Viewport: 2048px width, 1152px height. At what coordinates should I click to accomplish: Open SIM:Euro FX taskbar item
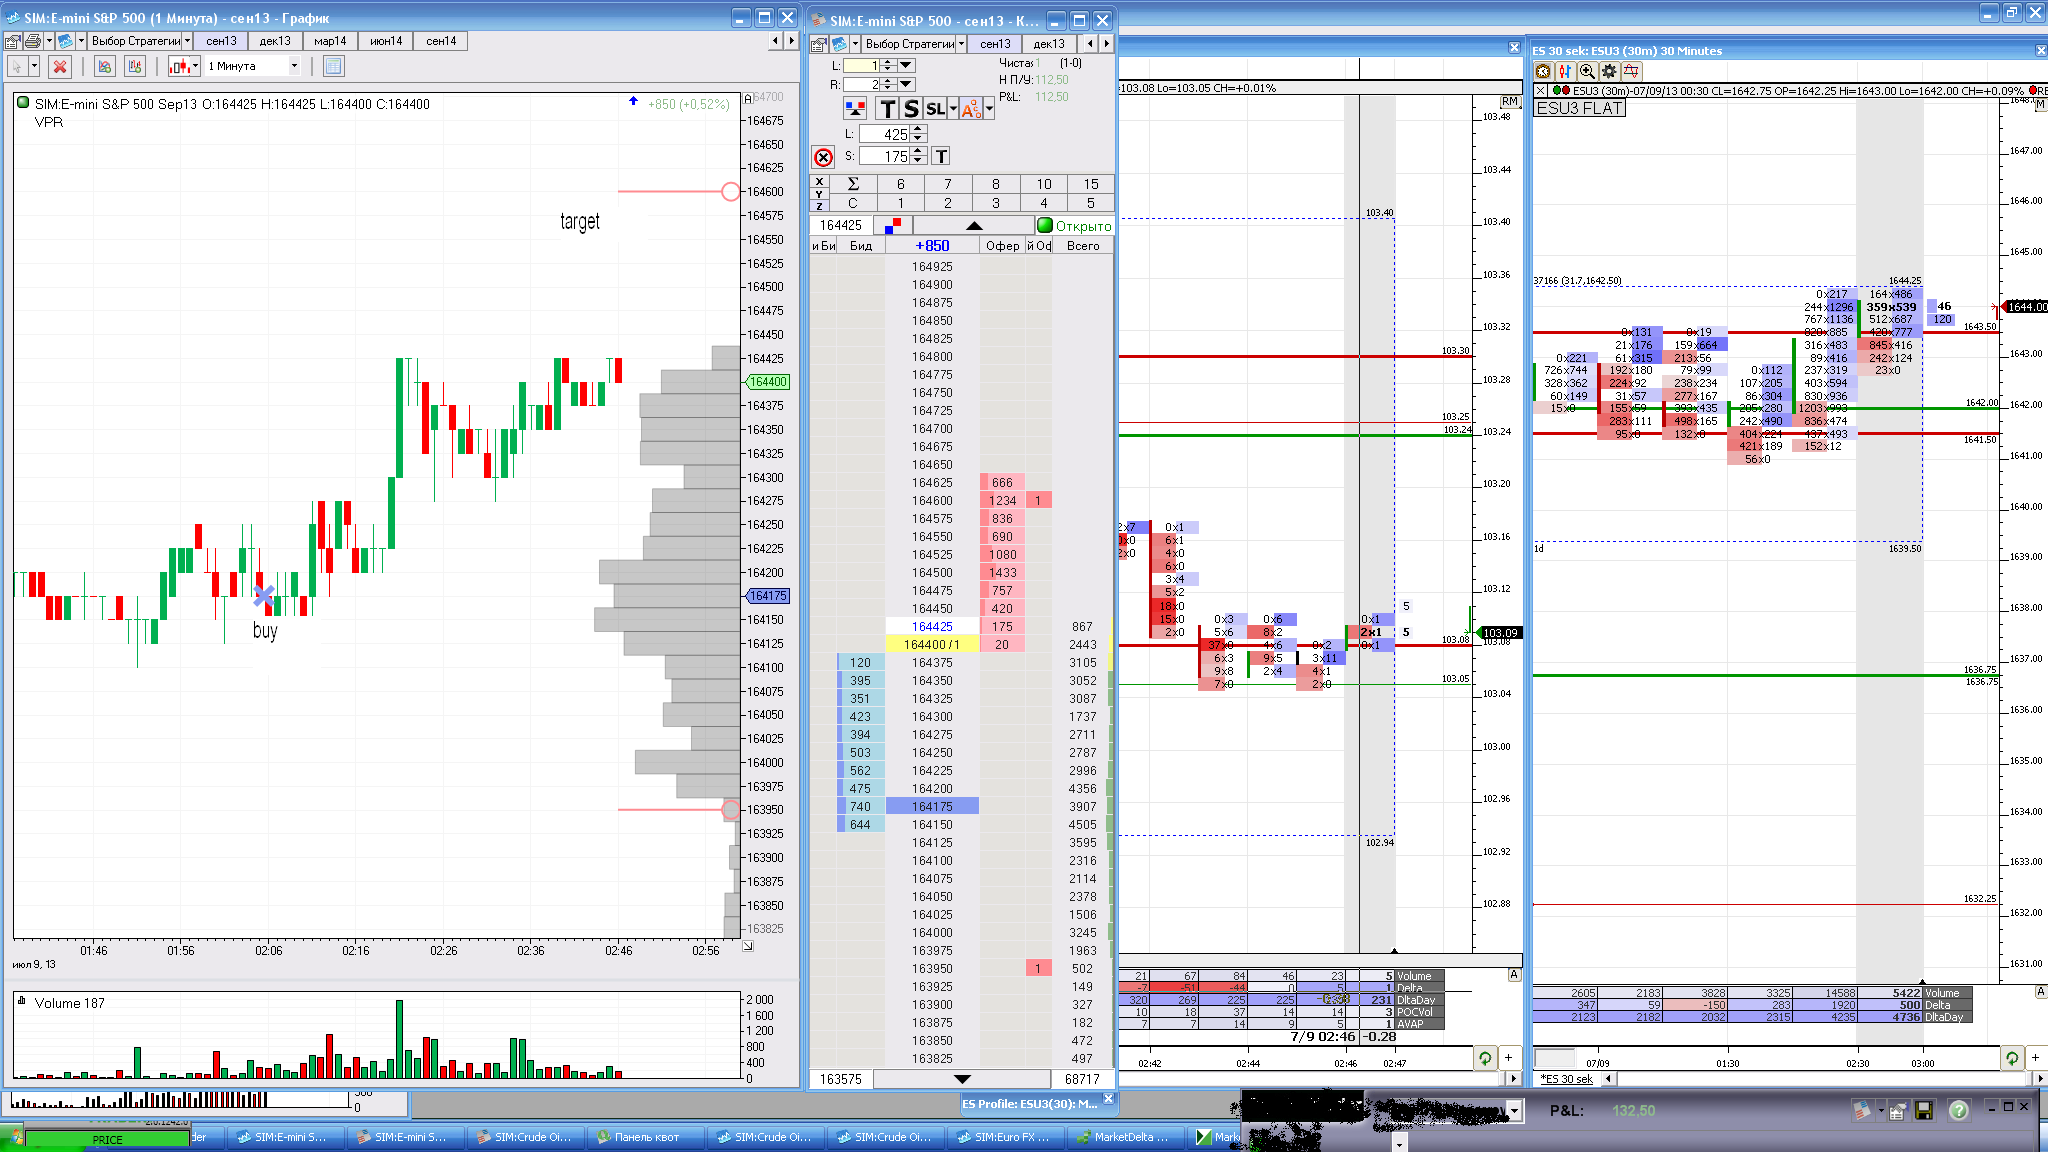pos(1006,1137)
